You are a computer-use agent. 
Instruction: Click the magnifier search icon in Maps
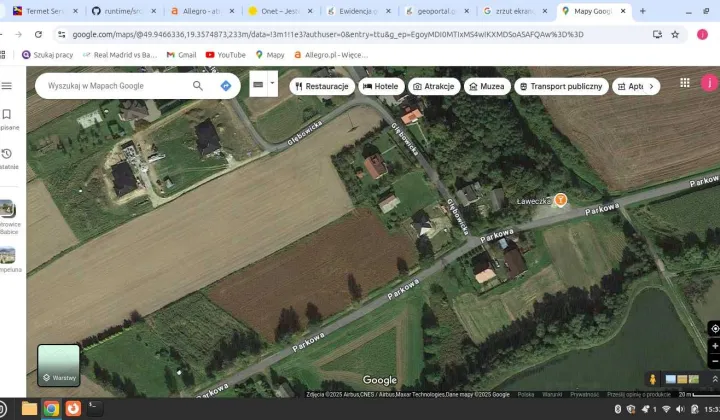click(197, 86)
